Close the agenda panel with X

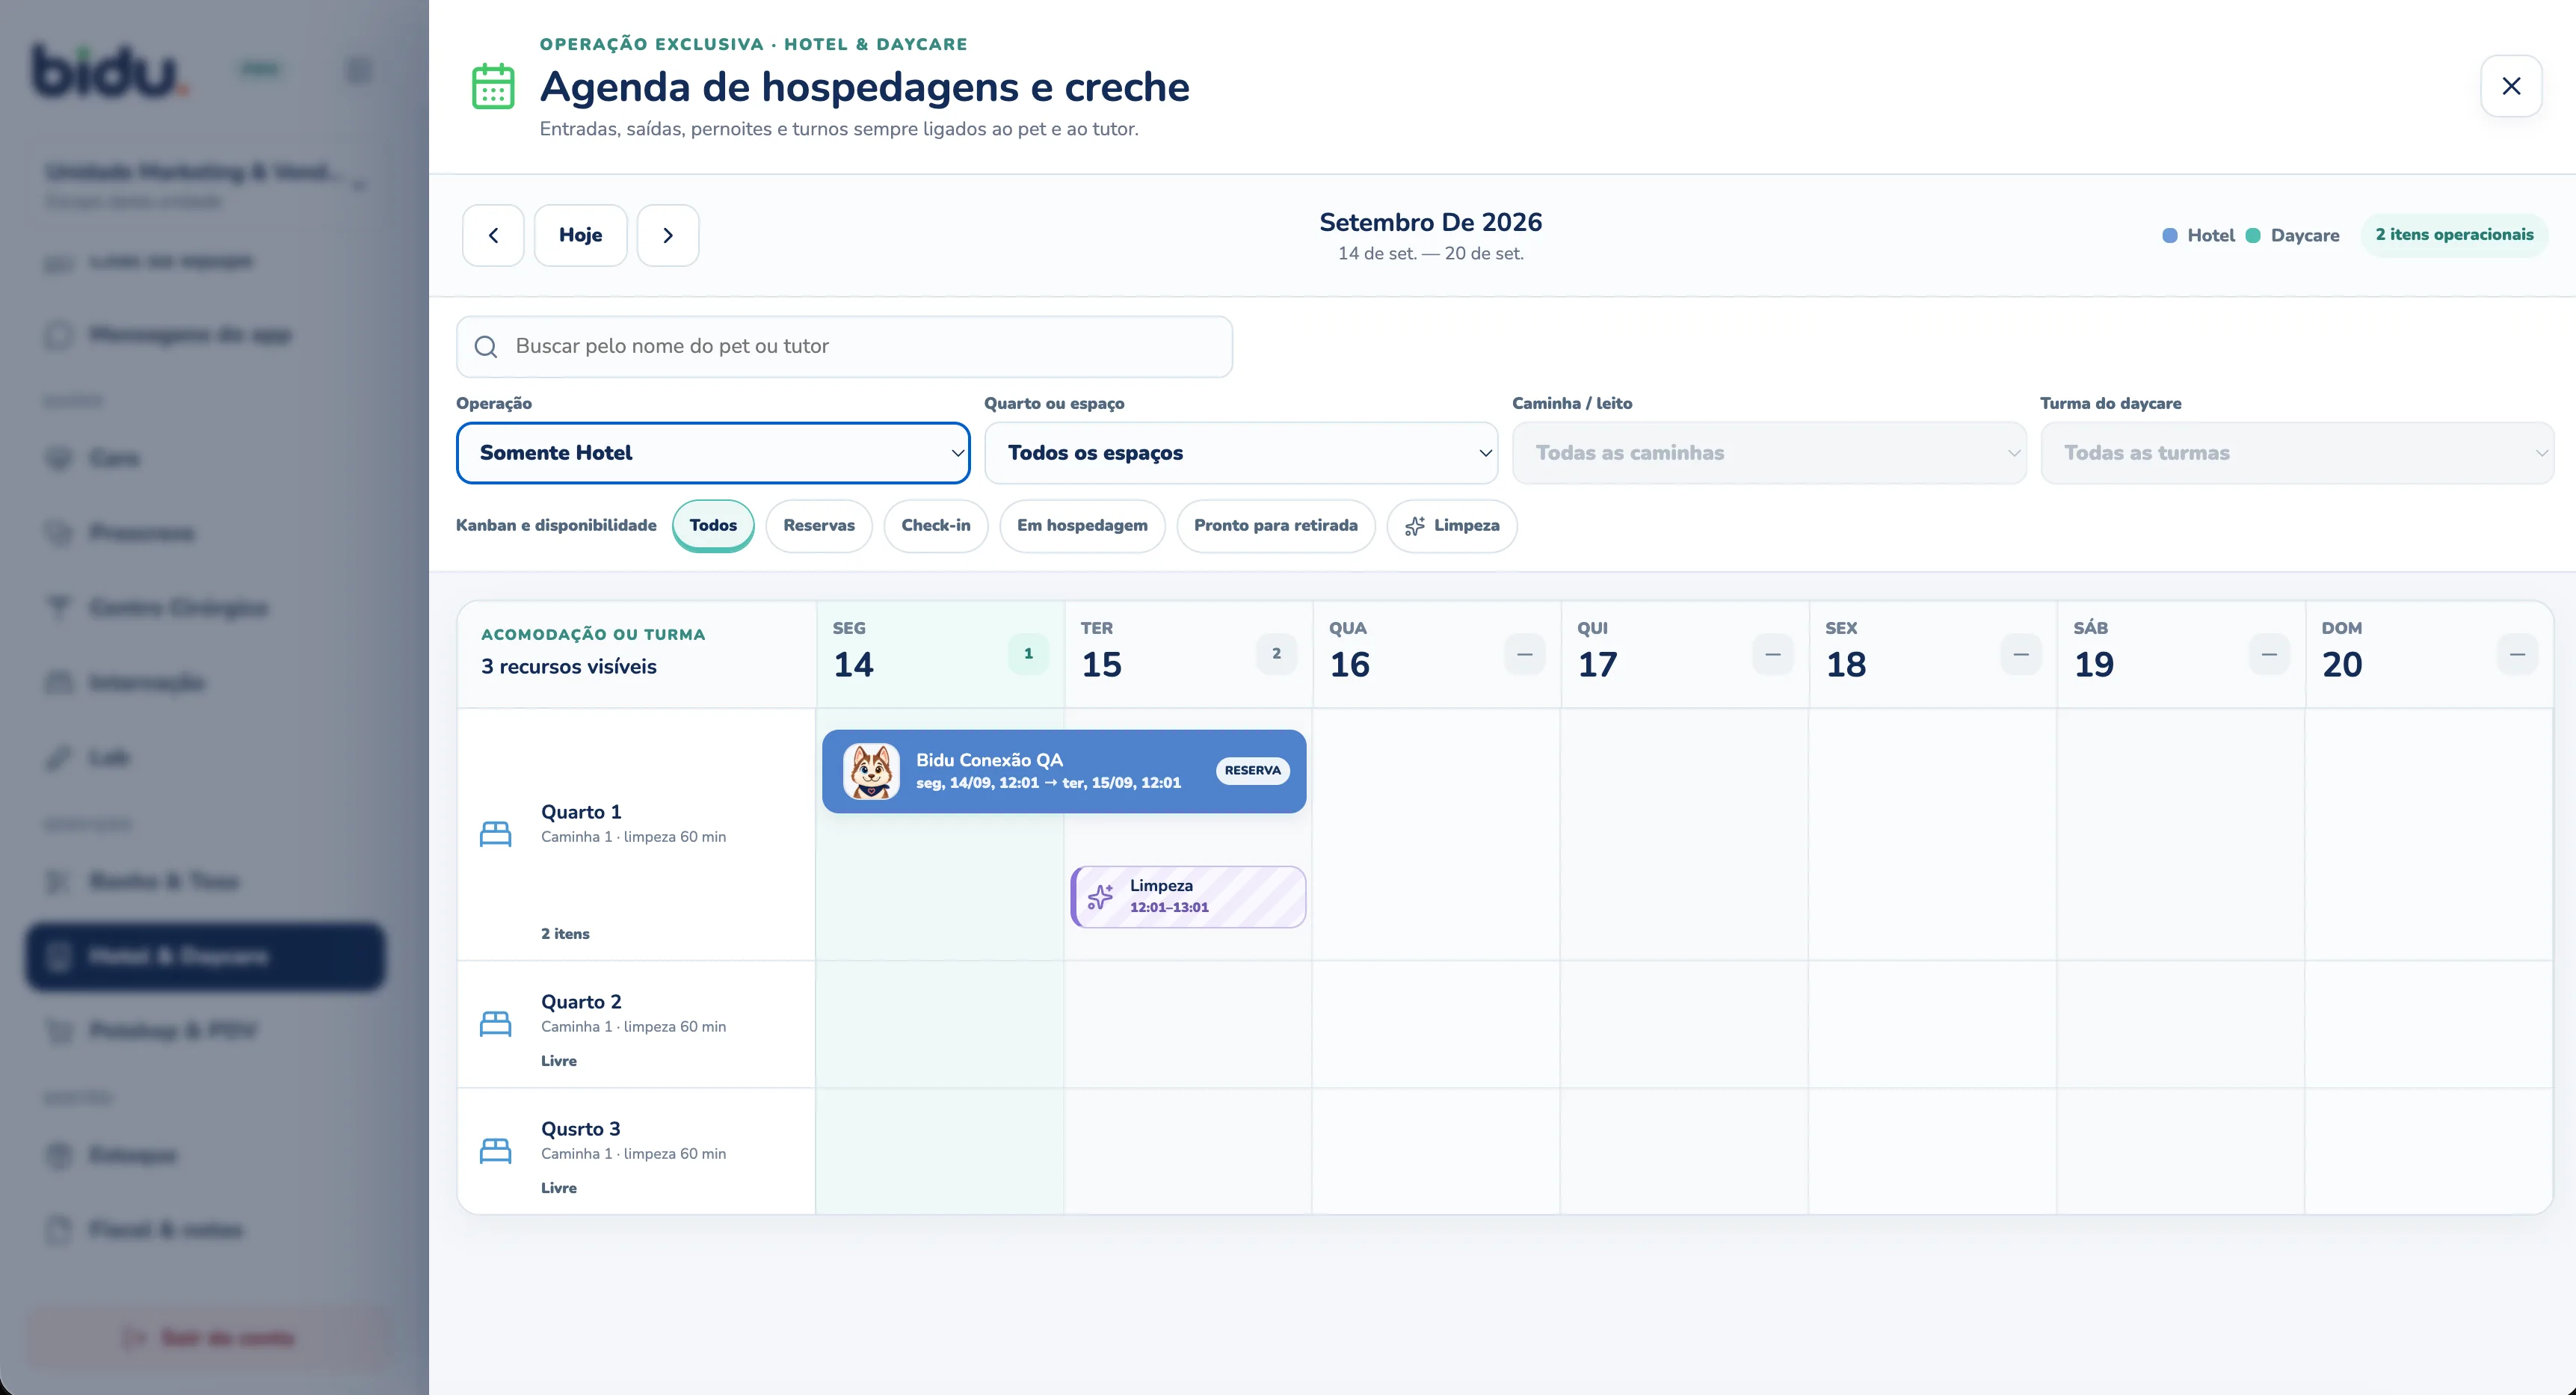pyautogui.click(x=2511, y=86)
